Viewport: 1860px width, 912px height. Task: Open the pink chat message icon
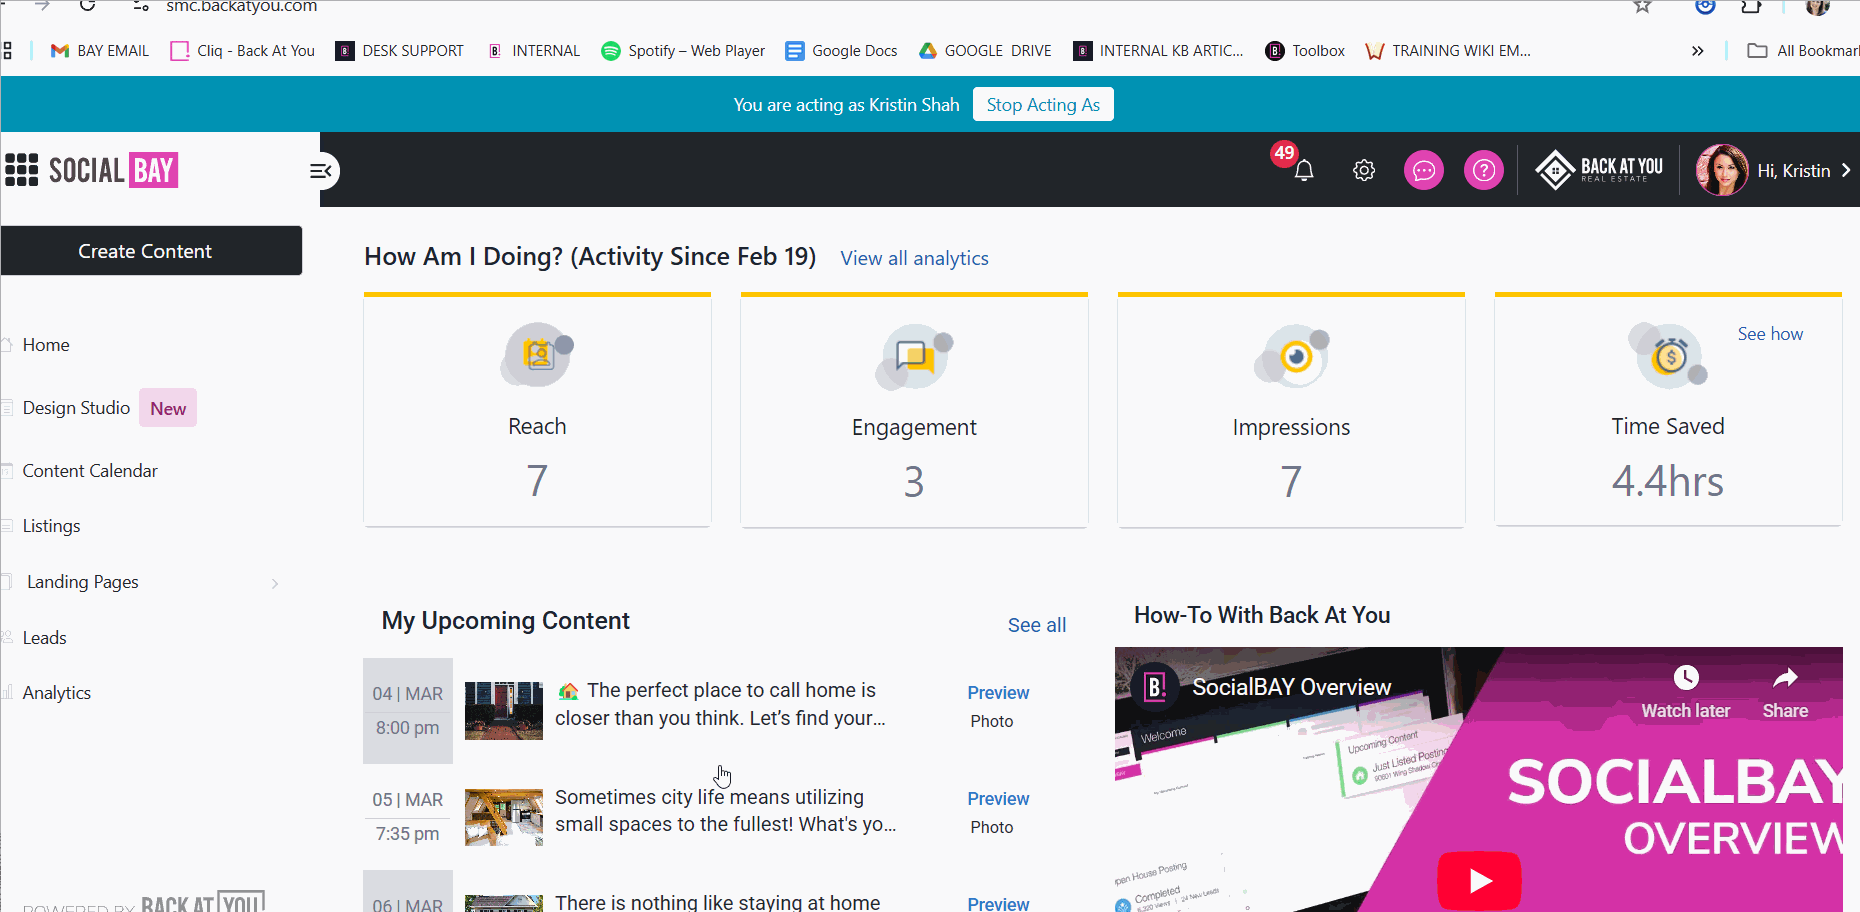[x=1424, y=170]
